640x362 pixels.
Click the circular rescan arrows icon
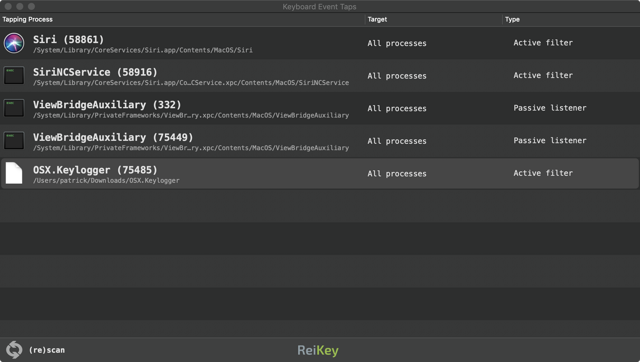coord(14,350)
